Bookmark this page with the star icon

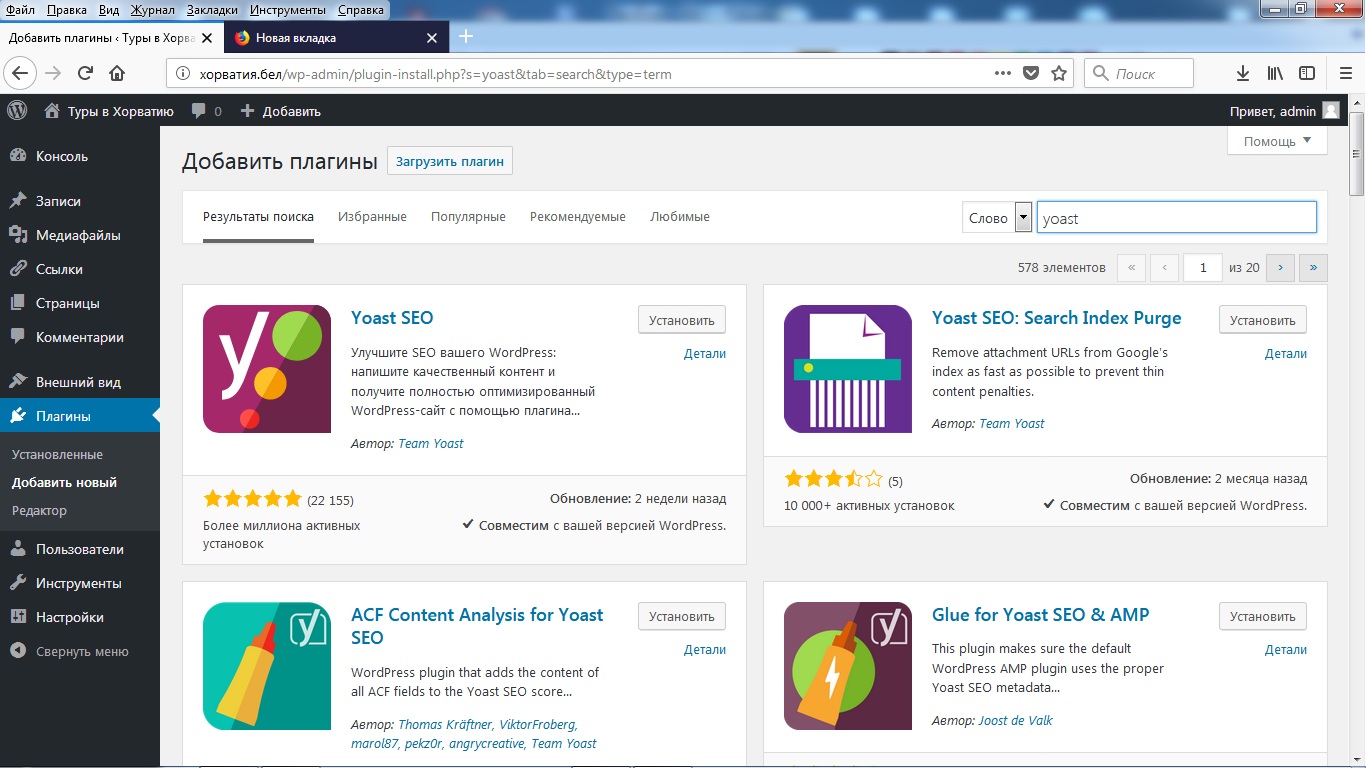pos(1059,73)
